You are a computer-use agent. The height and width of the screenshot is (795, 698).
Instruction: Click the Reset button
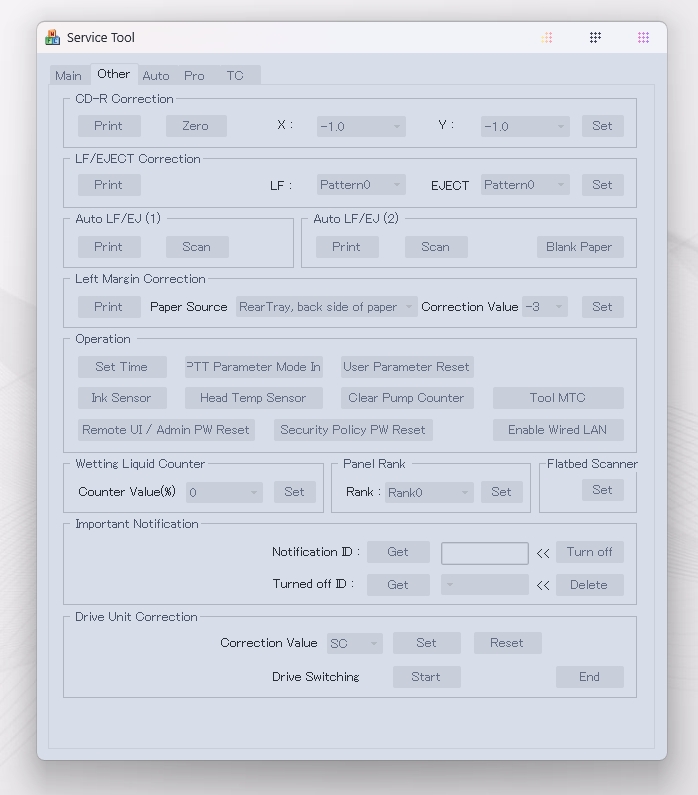coord(507,643)
